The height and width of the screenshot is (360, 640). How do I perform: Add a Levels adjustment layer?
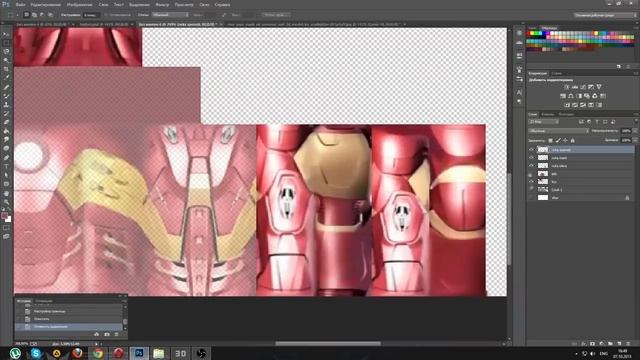575,87
